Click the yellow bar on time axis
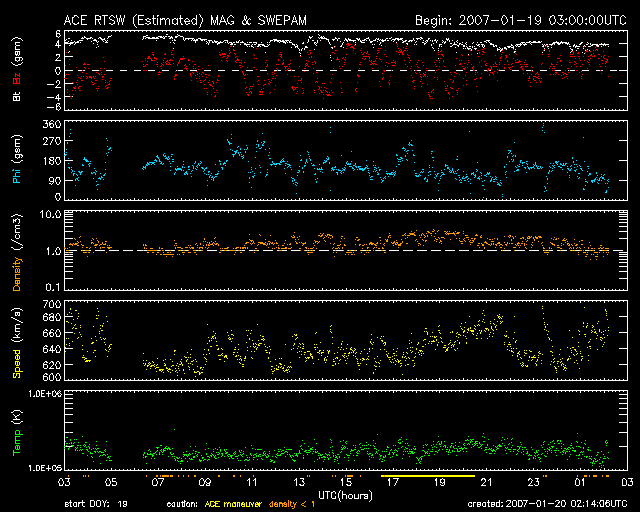This screenshot has width=640, height=512. pos(426,476)
